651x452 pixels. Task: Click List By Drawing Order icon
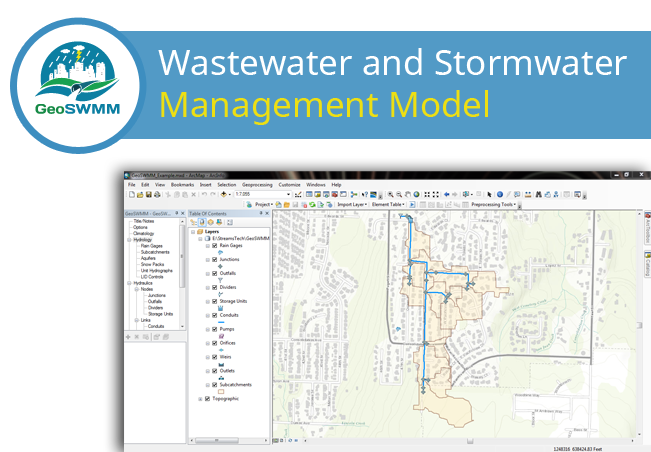(193, 222)
